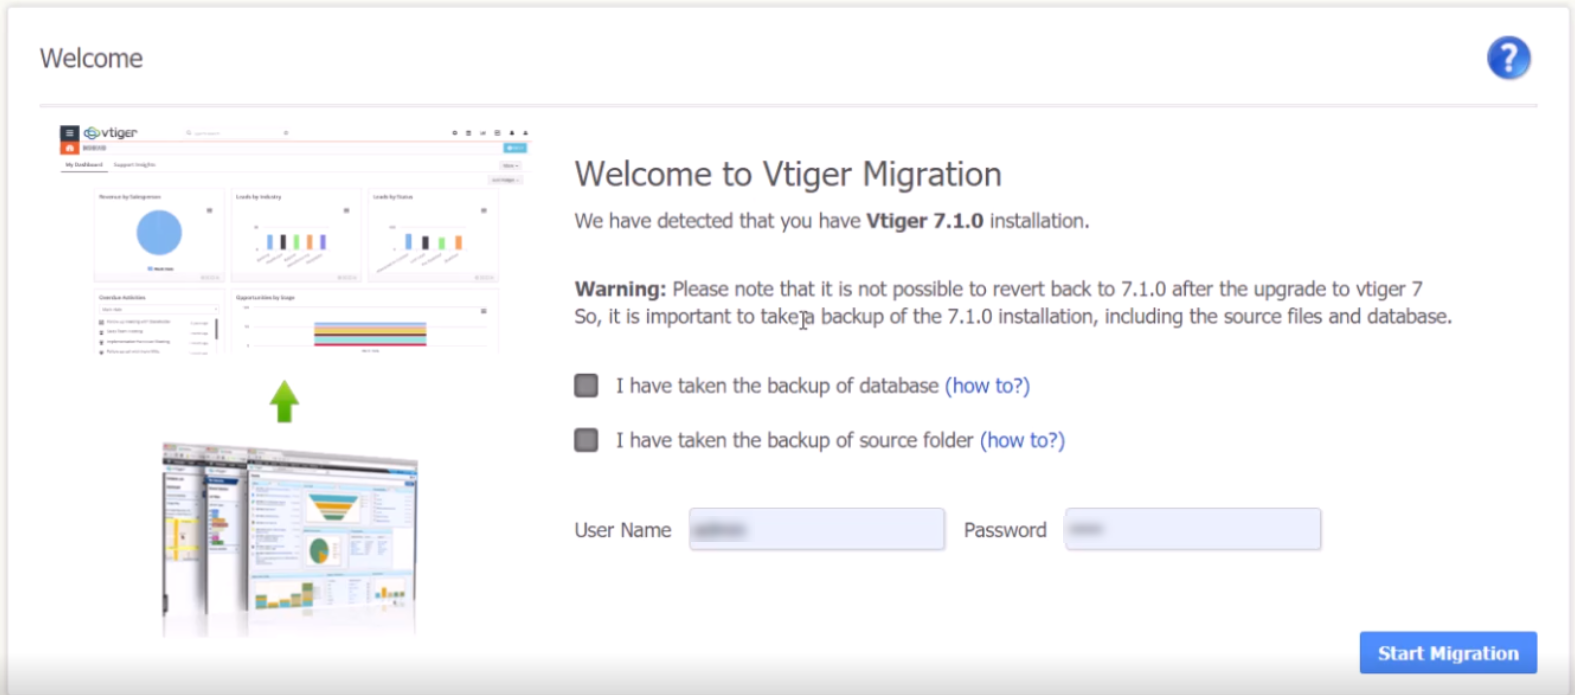Click the 'Welcome to Vtiger Migration' heading

[788, 174]
